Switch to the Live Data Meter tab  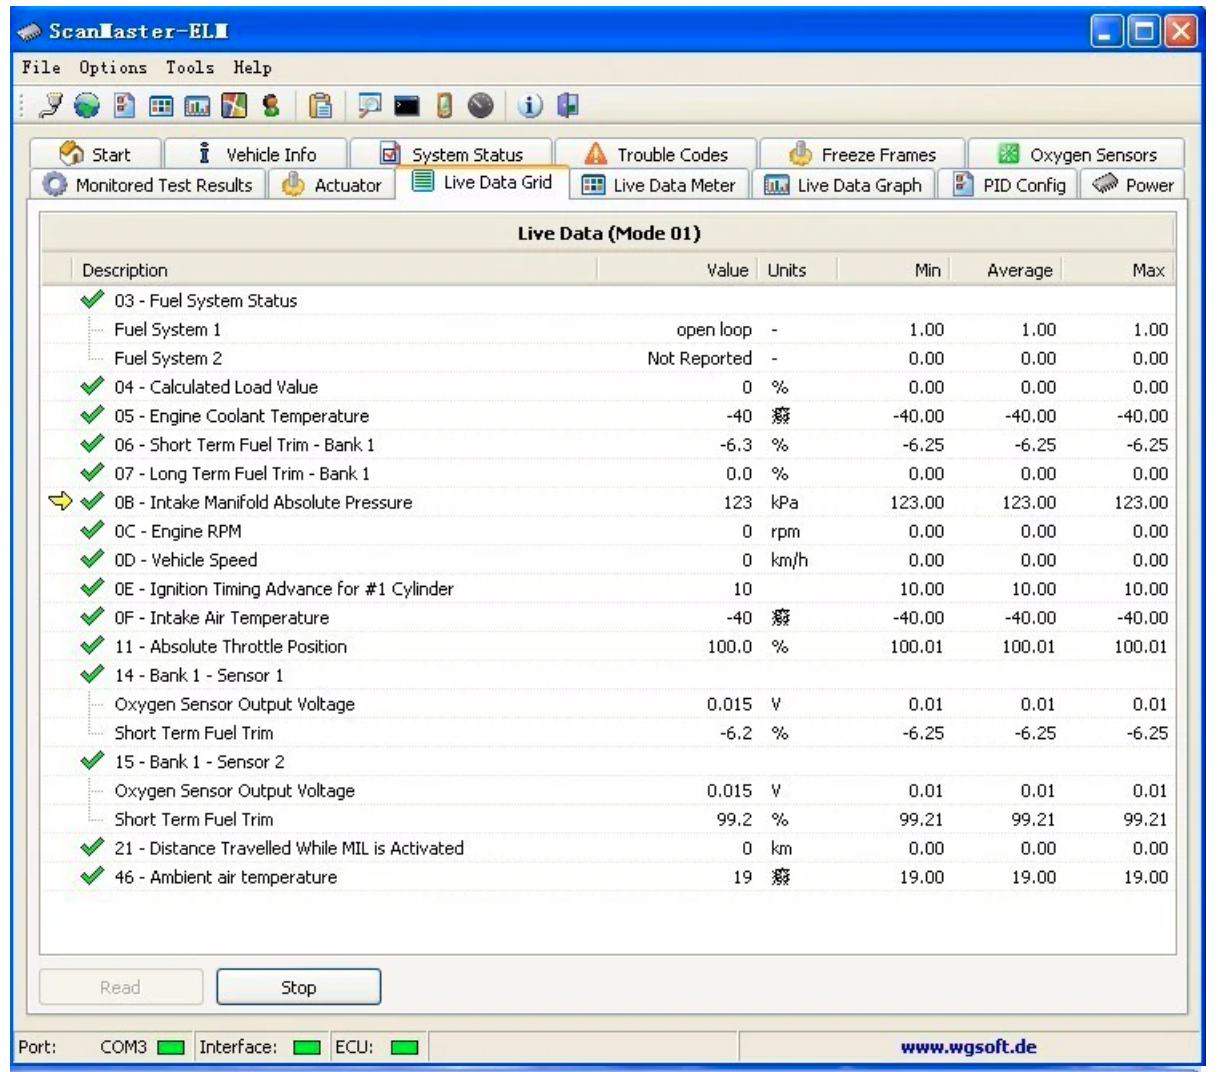pos(660,184)
